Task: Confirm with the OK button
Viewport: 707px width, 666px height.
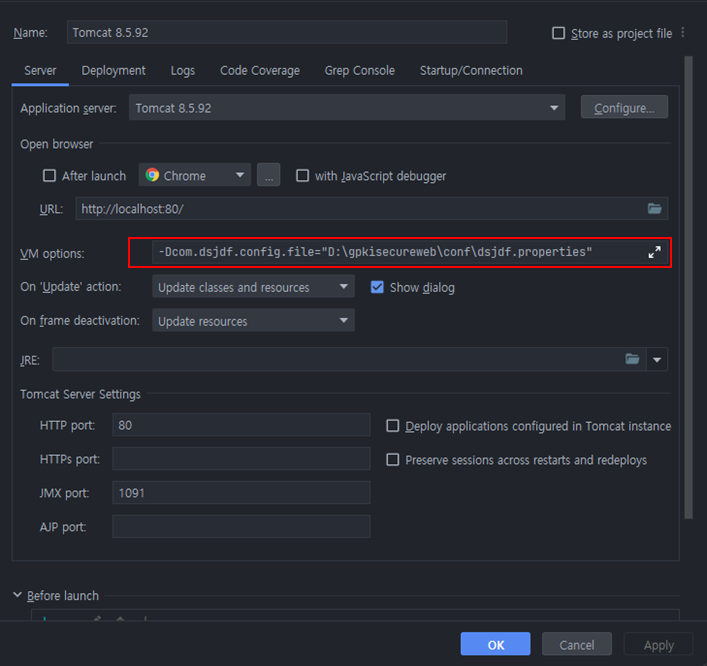Action: [x=495, y=644]
